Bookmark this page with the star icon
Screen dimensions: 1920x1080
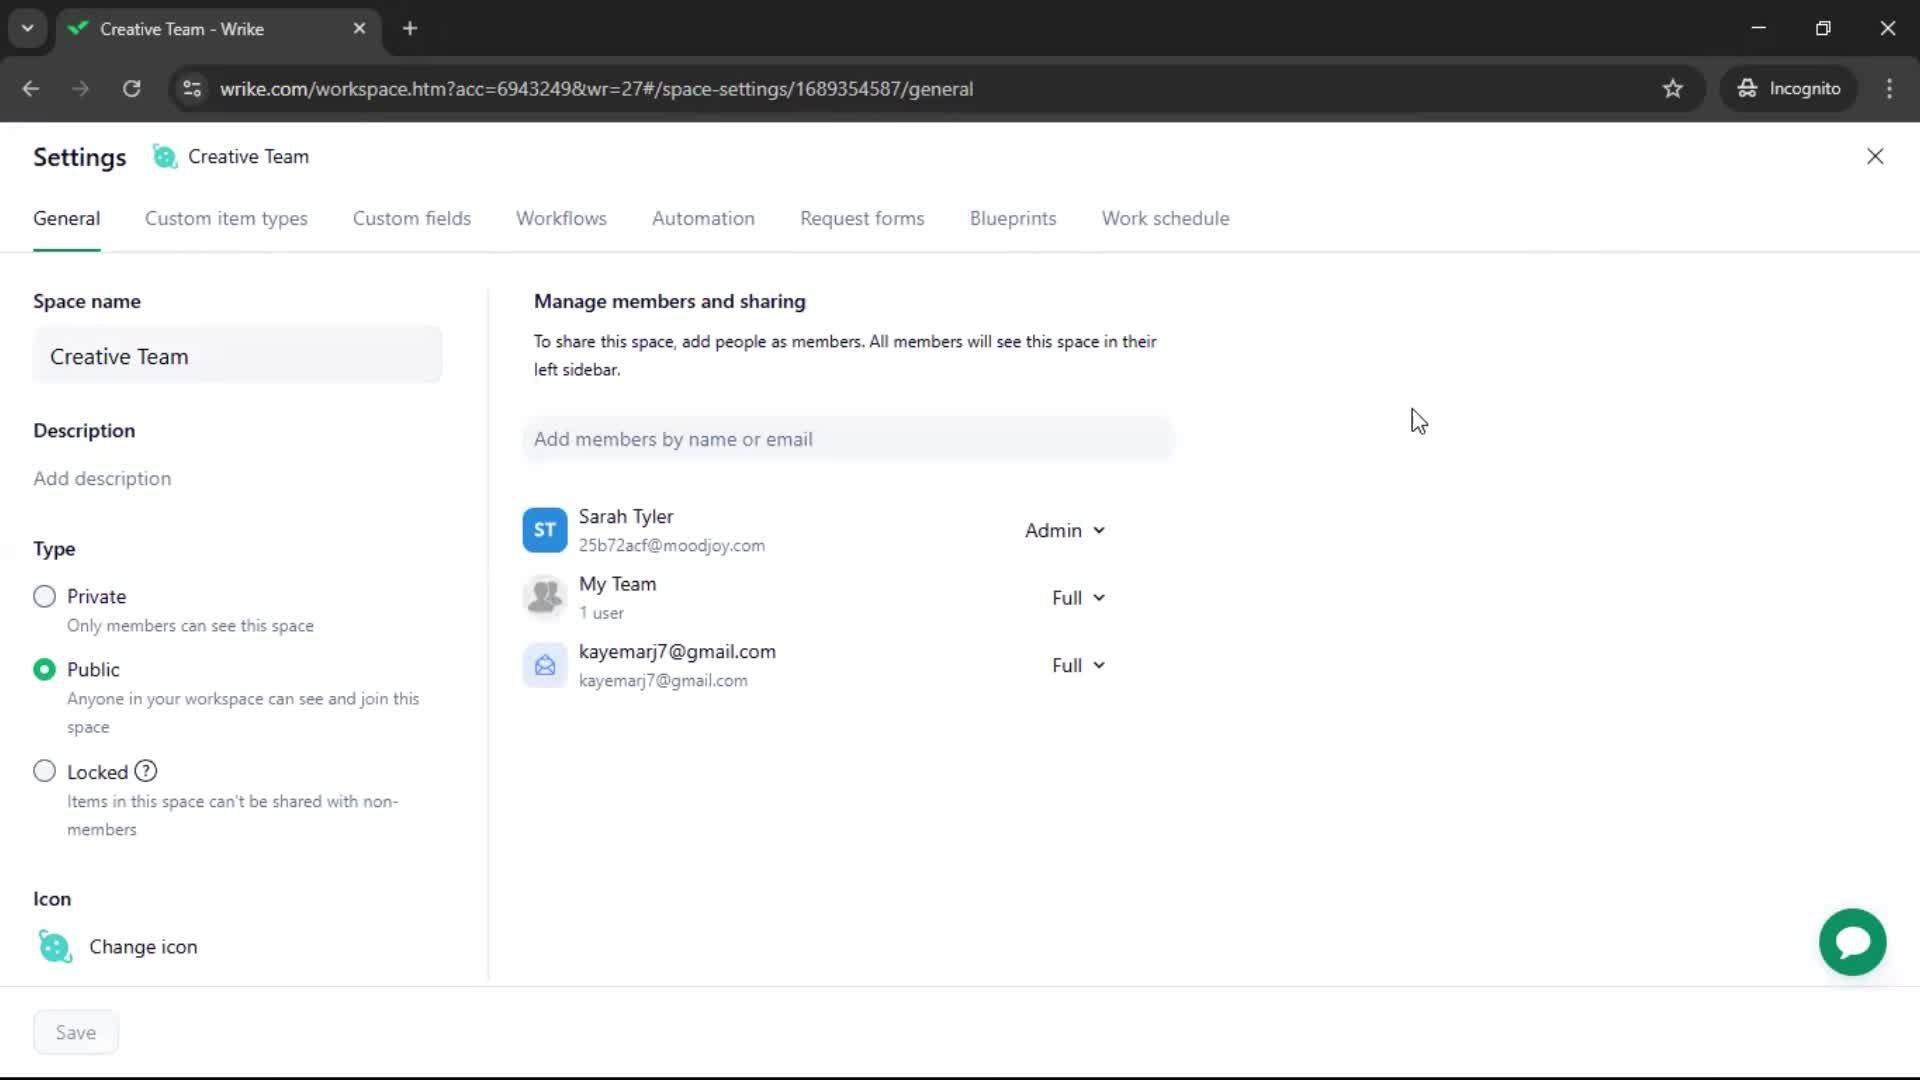pos(1672,88)
